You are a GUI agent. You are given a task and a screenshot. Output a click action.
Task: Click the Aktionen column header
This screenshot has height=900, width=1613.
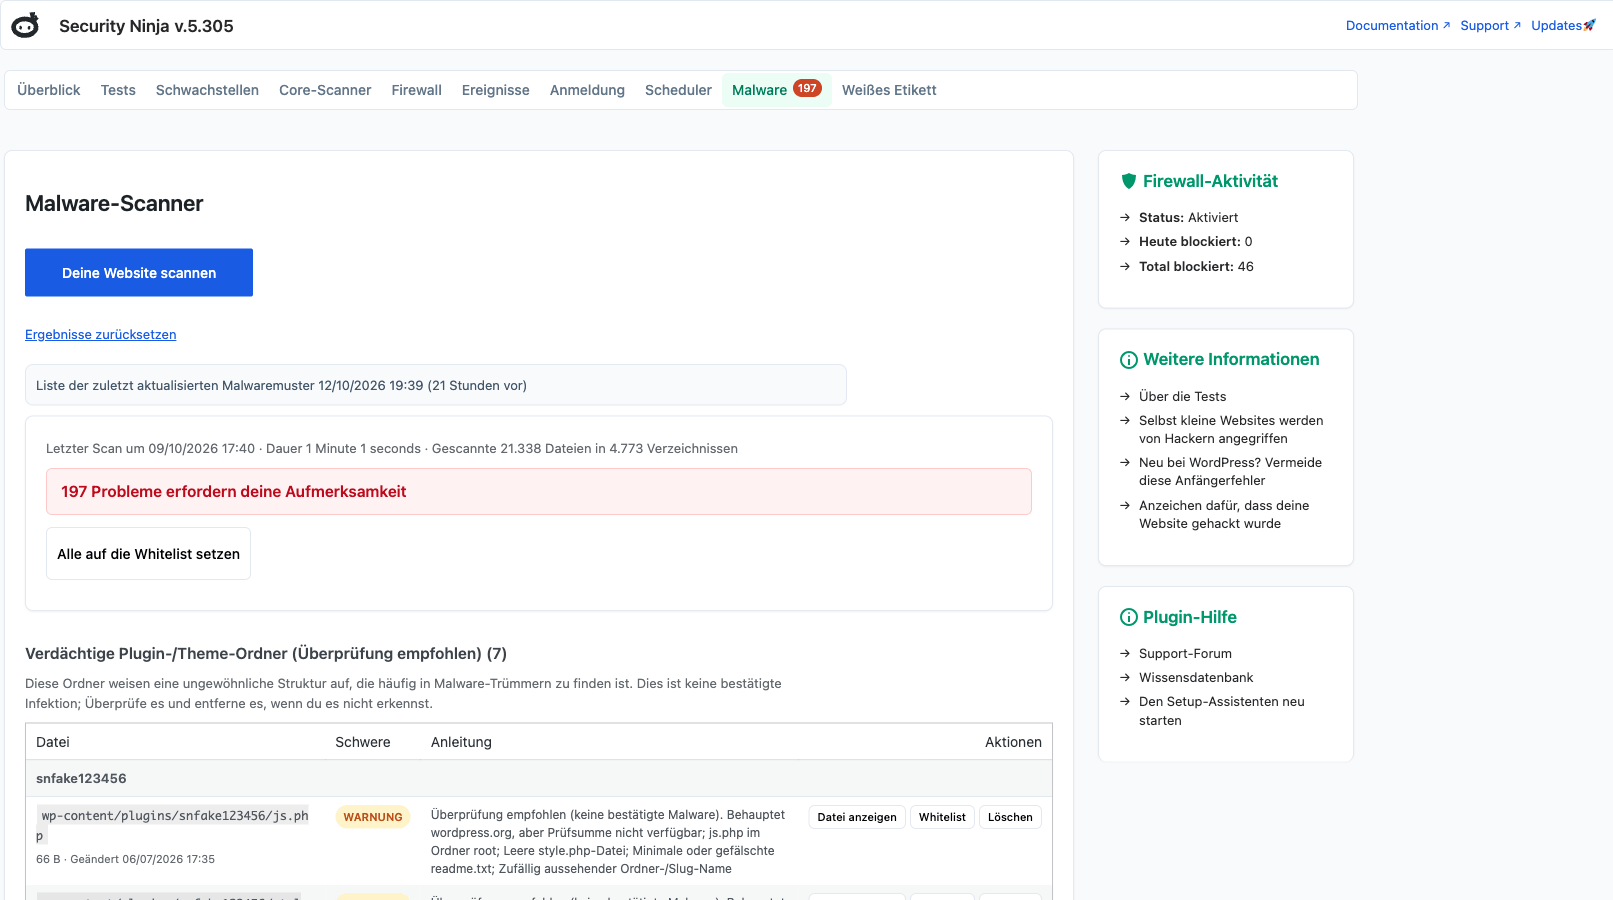[1013, 742]
